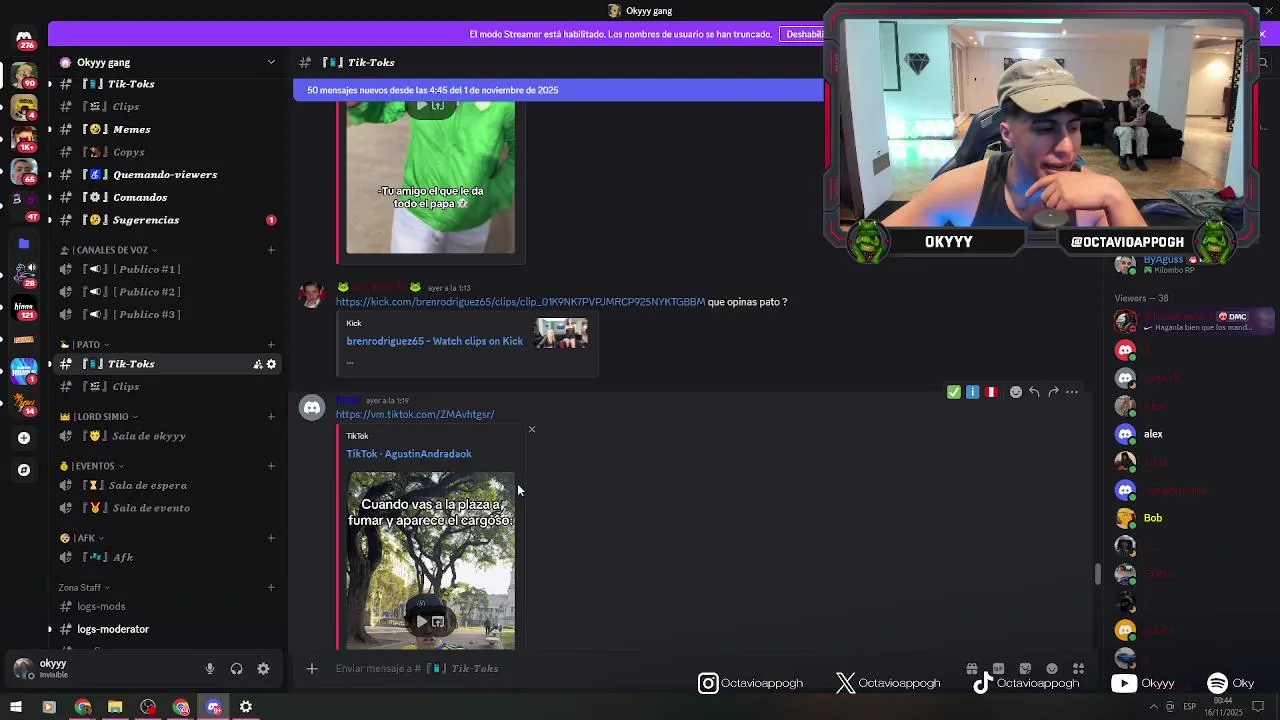
Task: Open the apps launcher icon
Action: pyautogui.click(x=1078, y=669)
